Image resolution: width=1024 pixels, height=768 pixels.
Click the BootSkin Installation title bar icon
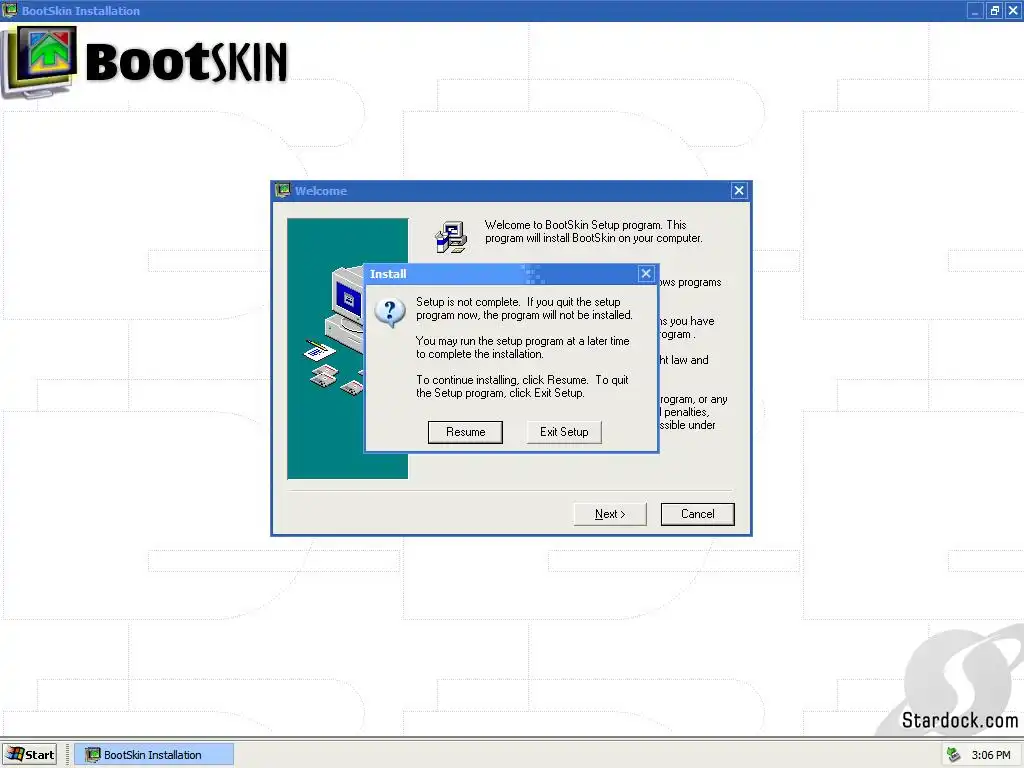pos(10,10)
